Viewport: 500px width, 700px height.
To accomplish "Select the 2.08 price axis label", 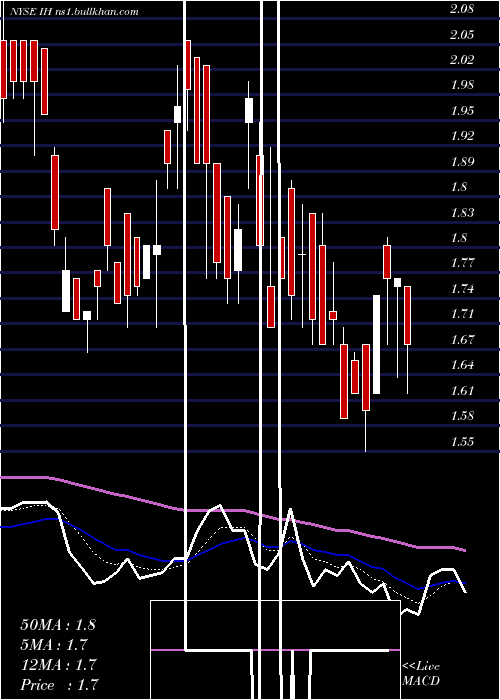I will click(x=462, y=9).
